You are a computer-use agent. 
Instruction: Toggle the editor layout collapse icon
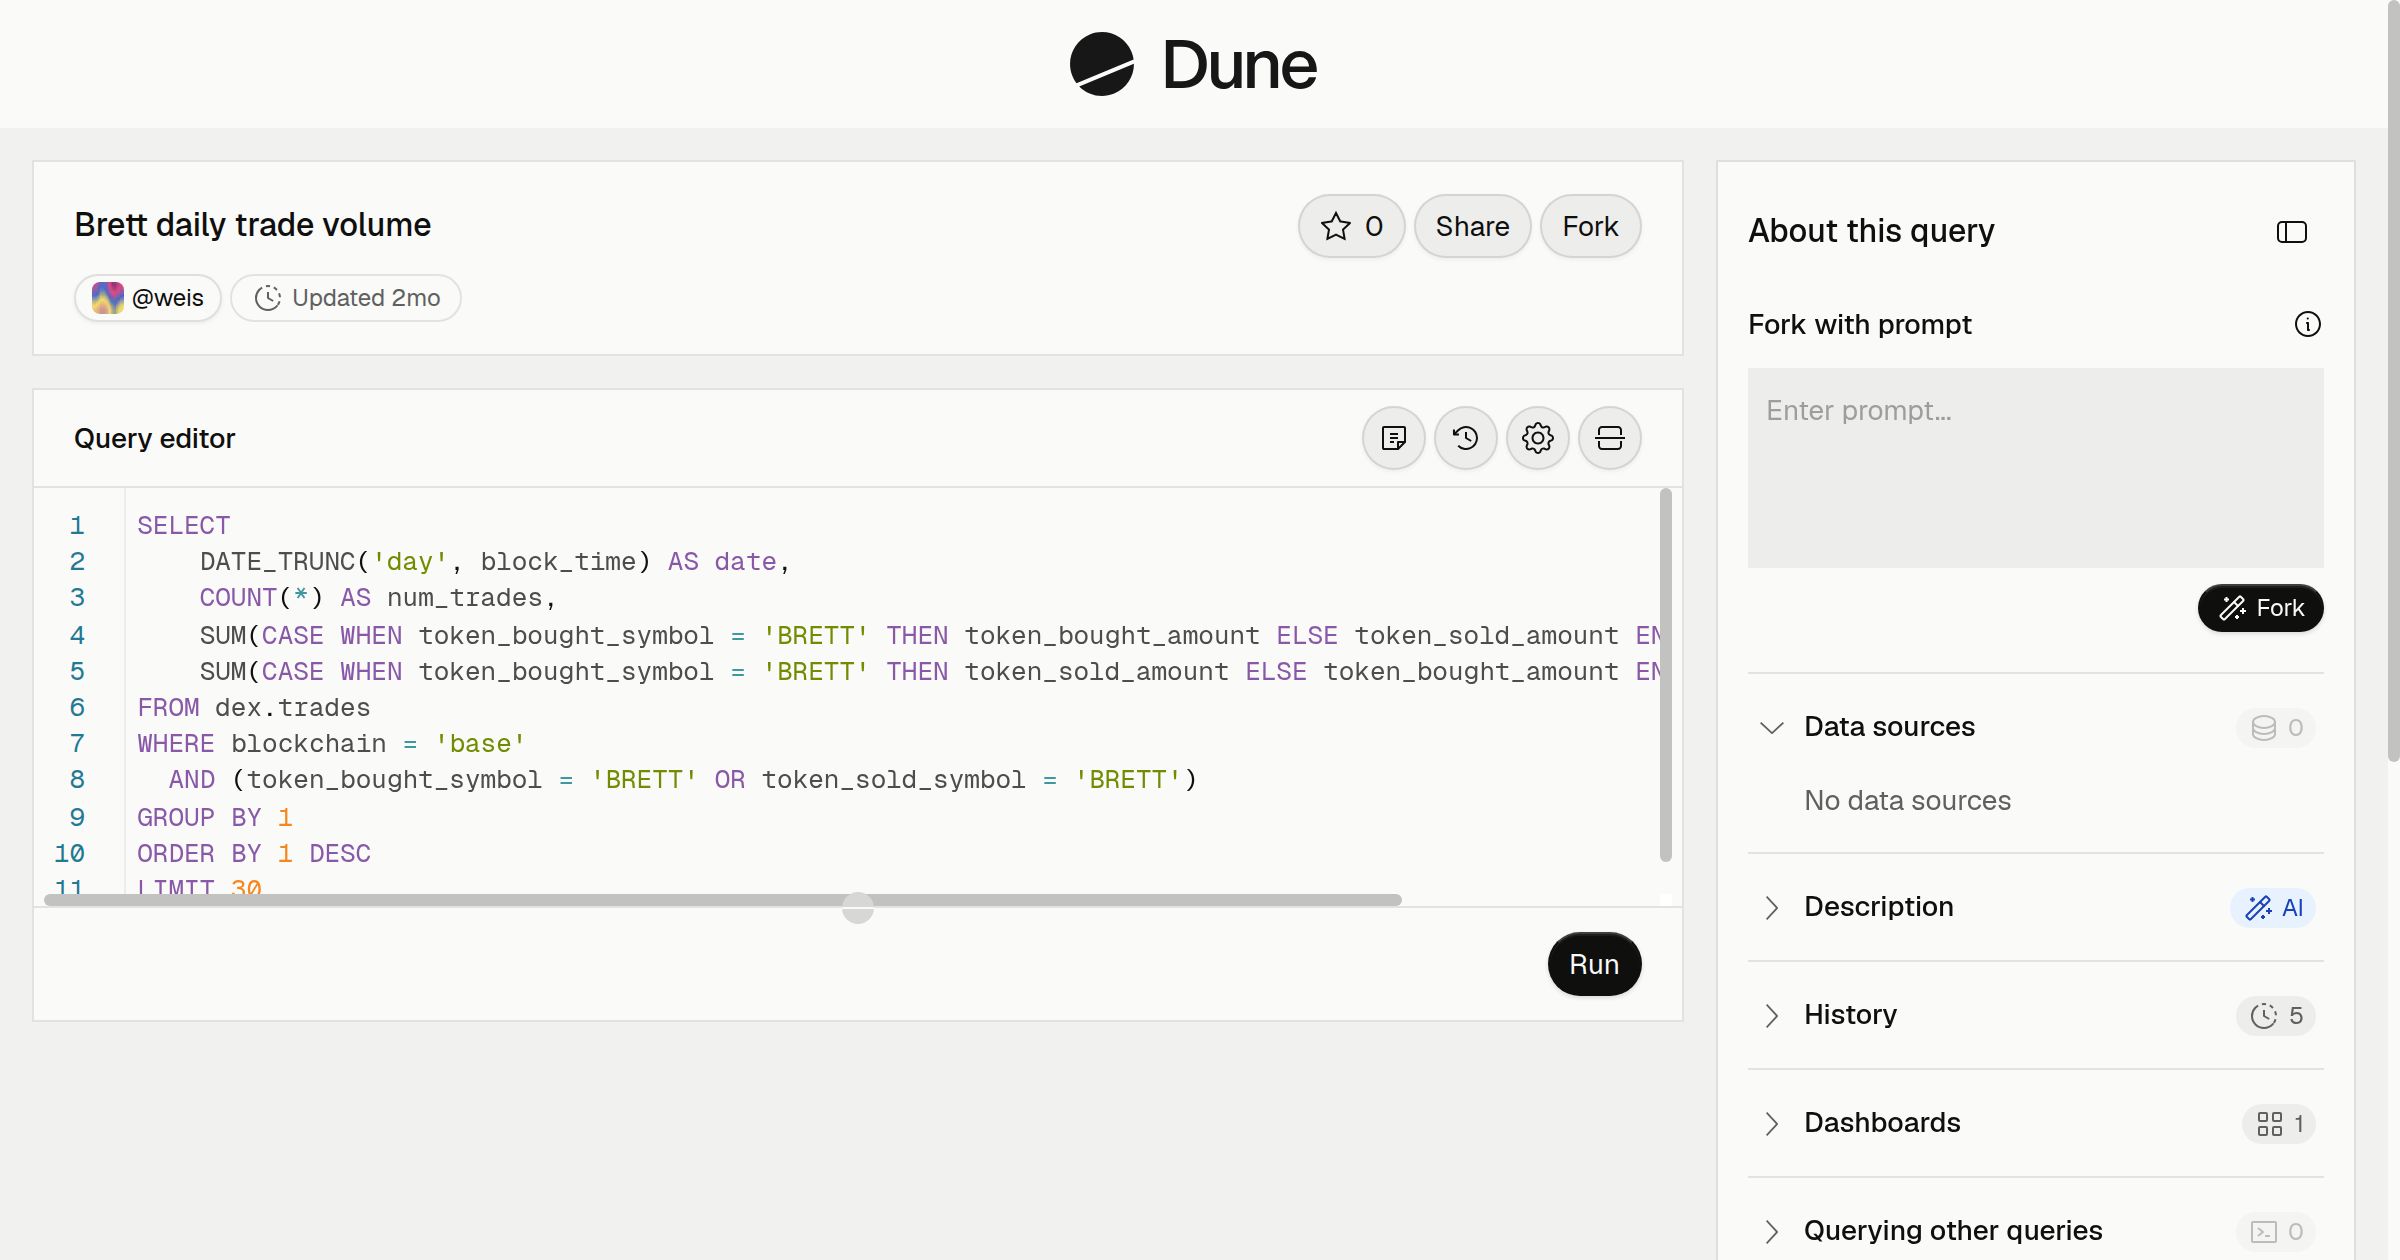(1610, 438)
